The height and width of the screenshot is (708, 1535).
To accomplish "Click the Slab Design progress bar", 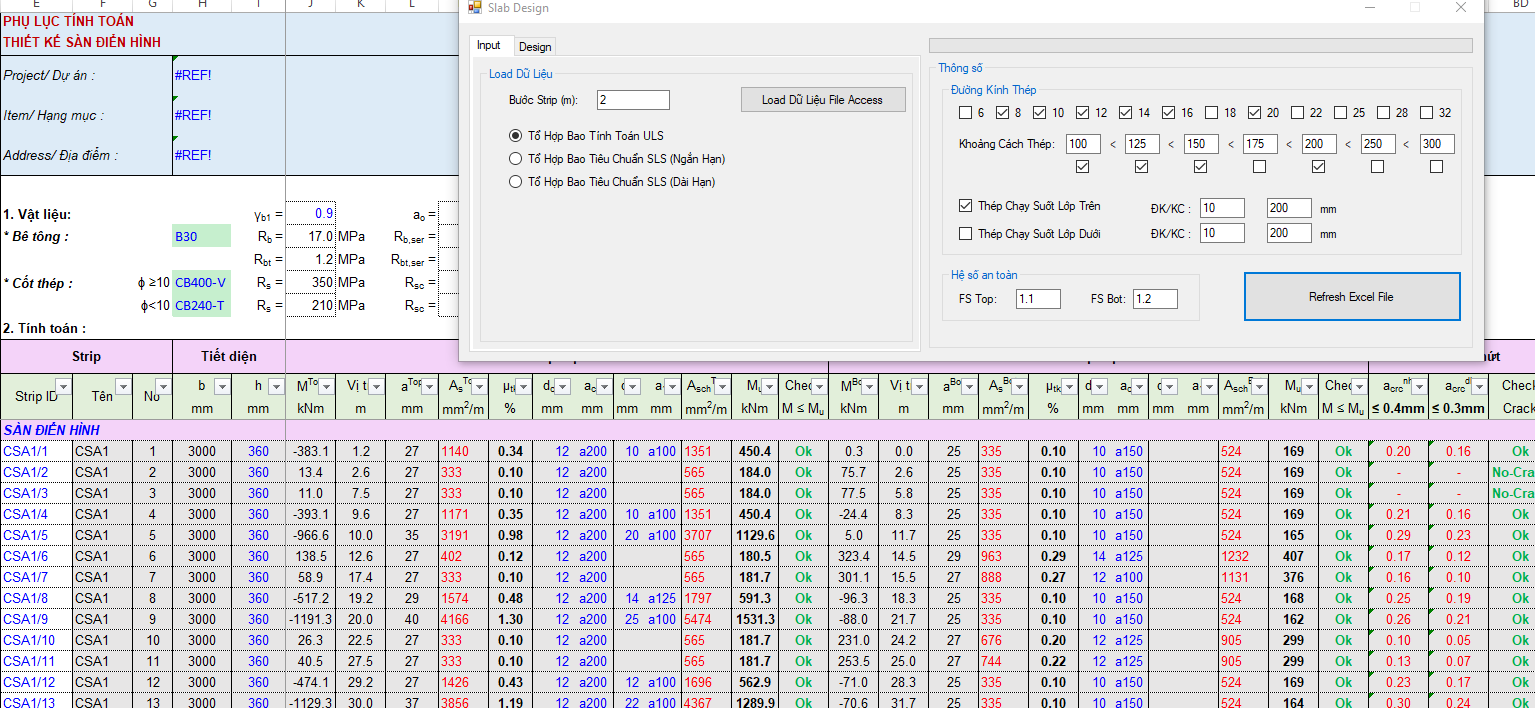I will pos(1200,45).
